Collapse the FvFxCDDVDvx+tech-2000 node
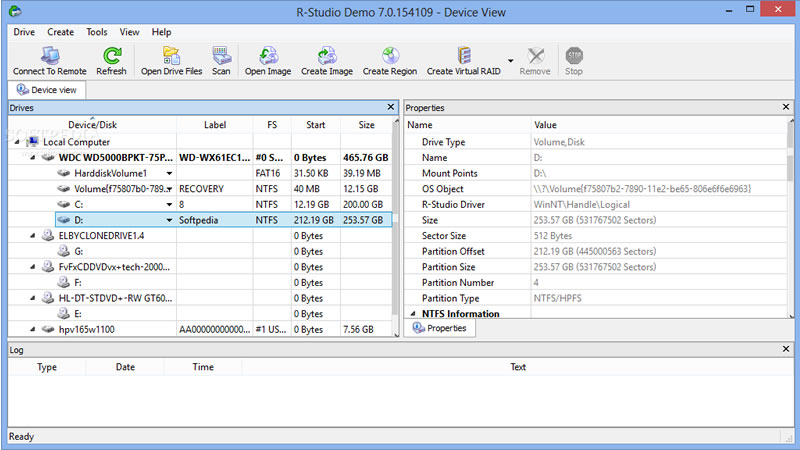Screen dimensions: 800x450 [x=33, y=267]
